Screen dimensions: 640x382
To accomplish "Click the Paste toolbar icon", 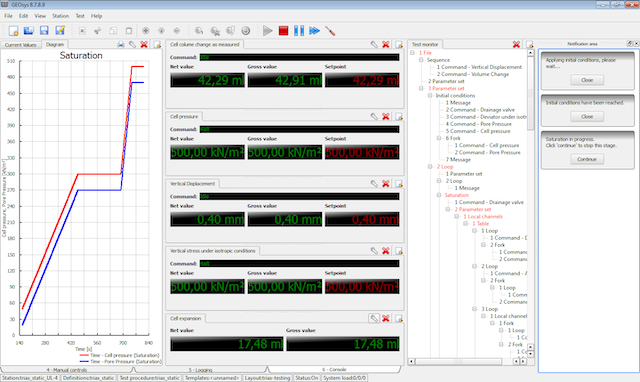I will (x=129, y=31).
